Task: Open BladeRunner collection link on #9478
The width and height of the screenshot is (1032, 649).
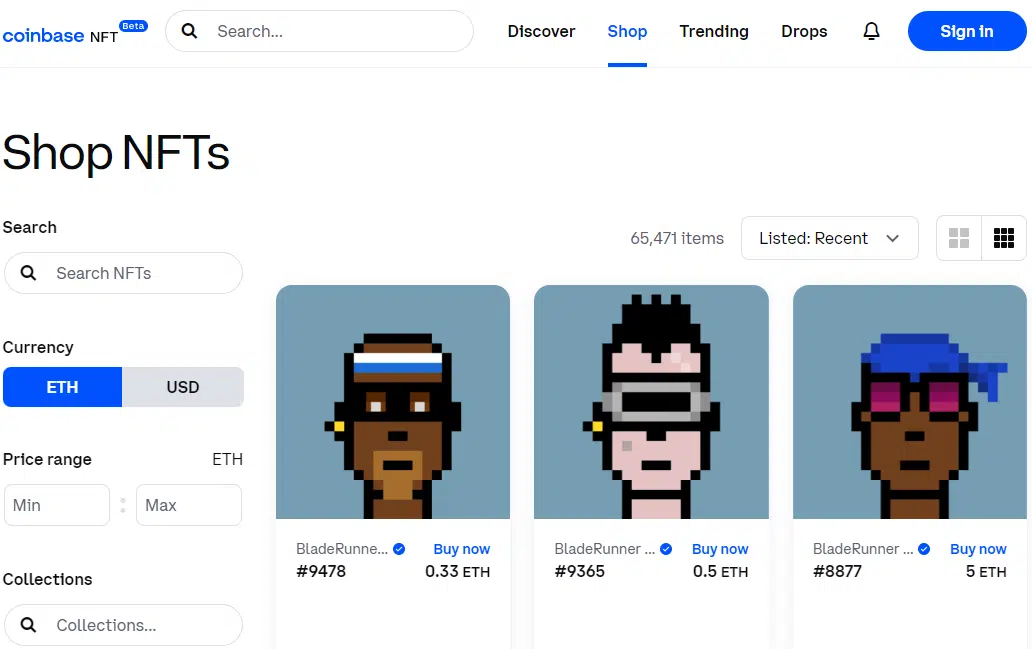Action: coord(342,549)
